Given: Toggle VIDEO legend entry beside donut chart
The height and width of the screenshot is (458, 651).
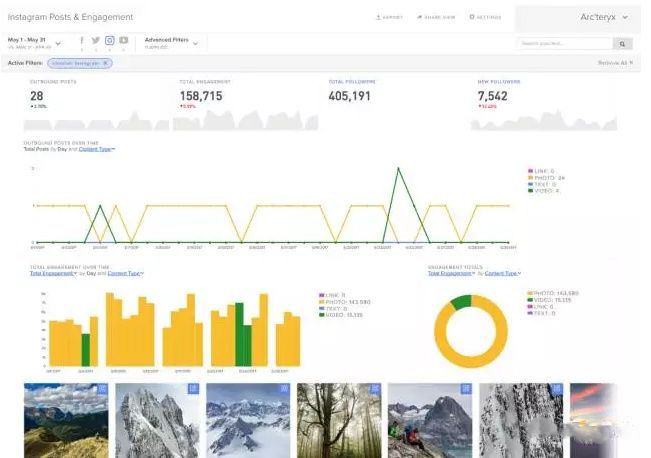Looking at the screenshot, I should point(549,300).
